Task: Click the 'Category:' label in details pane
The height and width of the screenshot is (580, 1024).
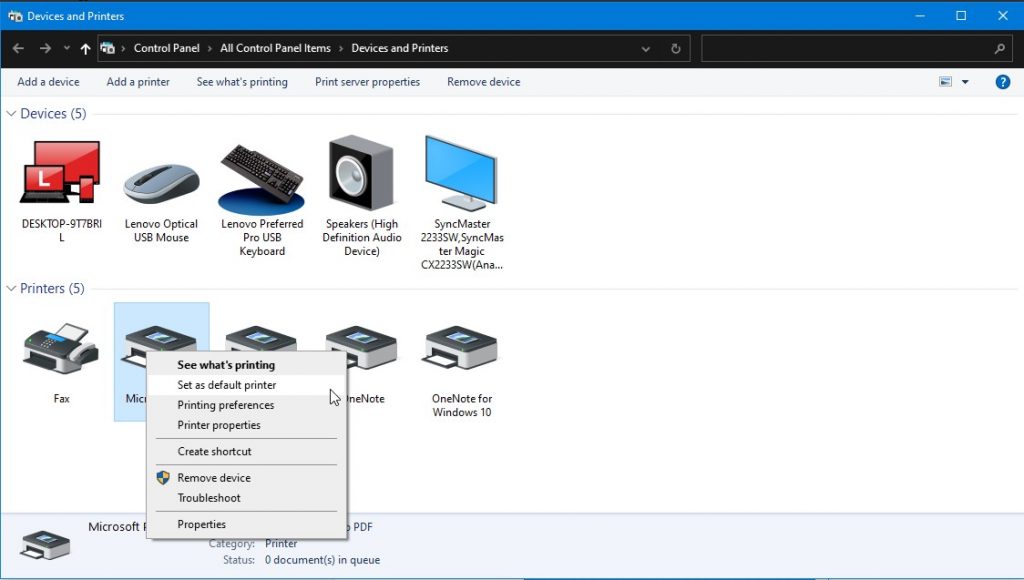Action: coord(232,543)
